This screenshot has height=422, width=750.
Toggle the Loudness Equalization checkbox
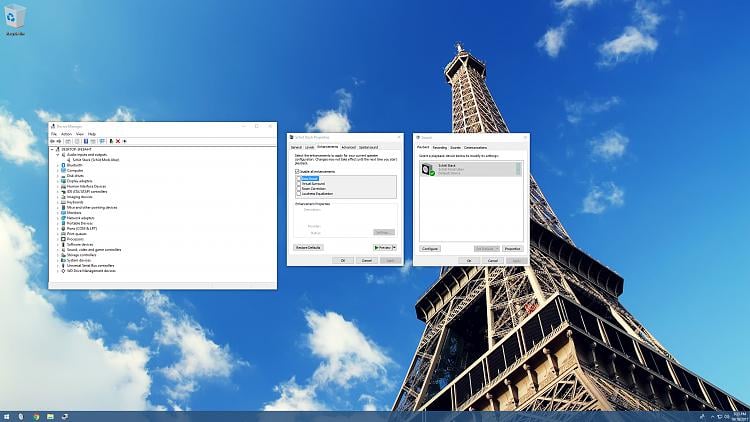(297, 193)
